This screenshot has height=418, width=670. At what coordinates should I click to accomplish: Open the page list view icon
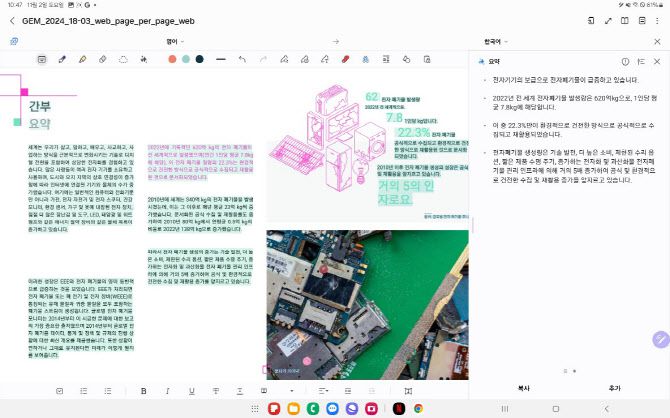coord(642,21)
